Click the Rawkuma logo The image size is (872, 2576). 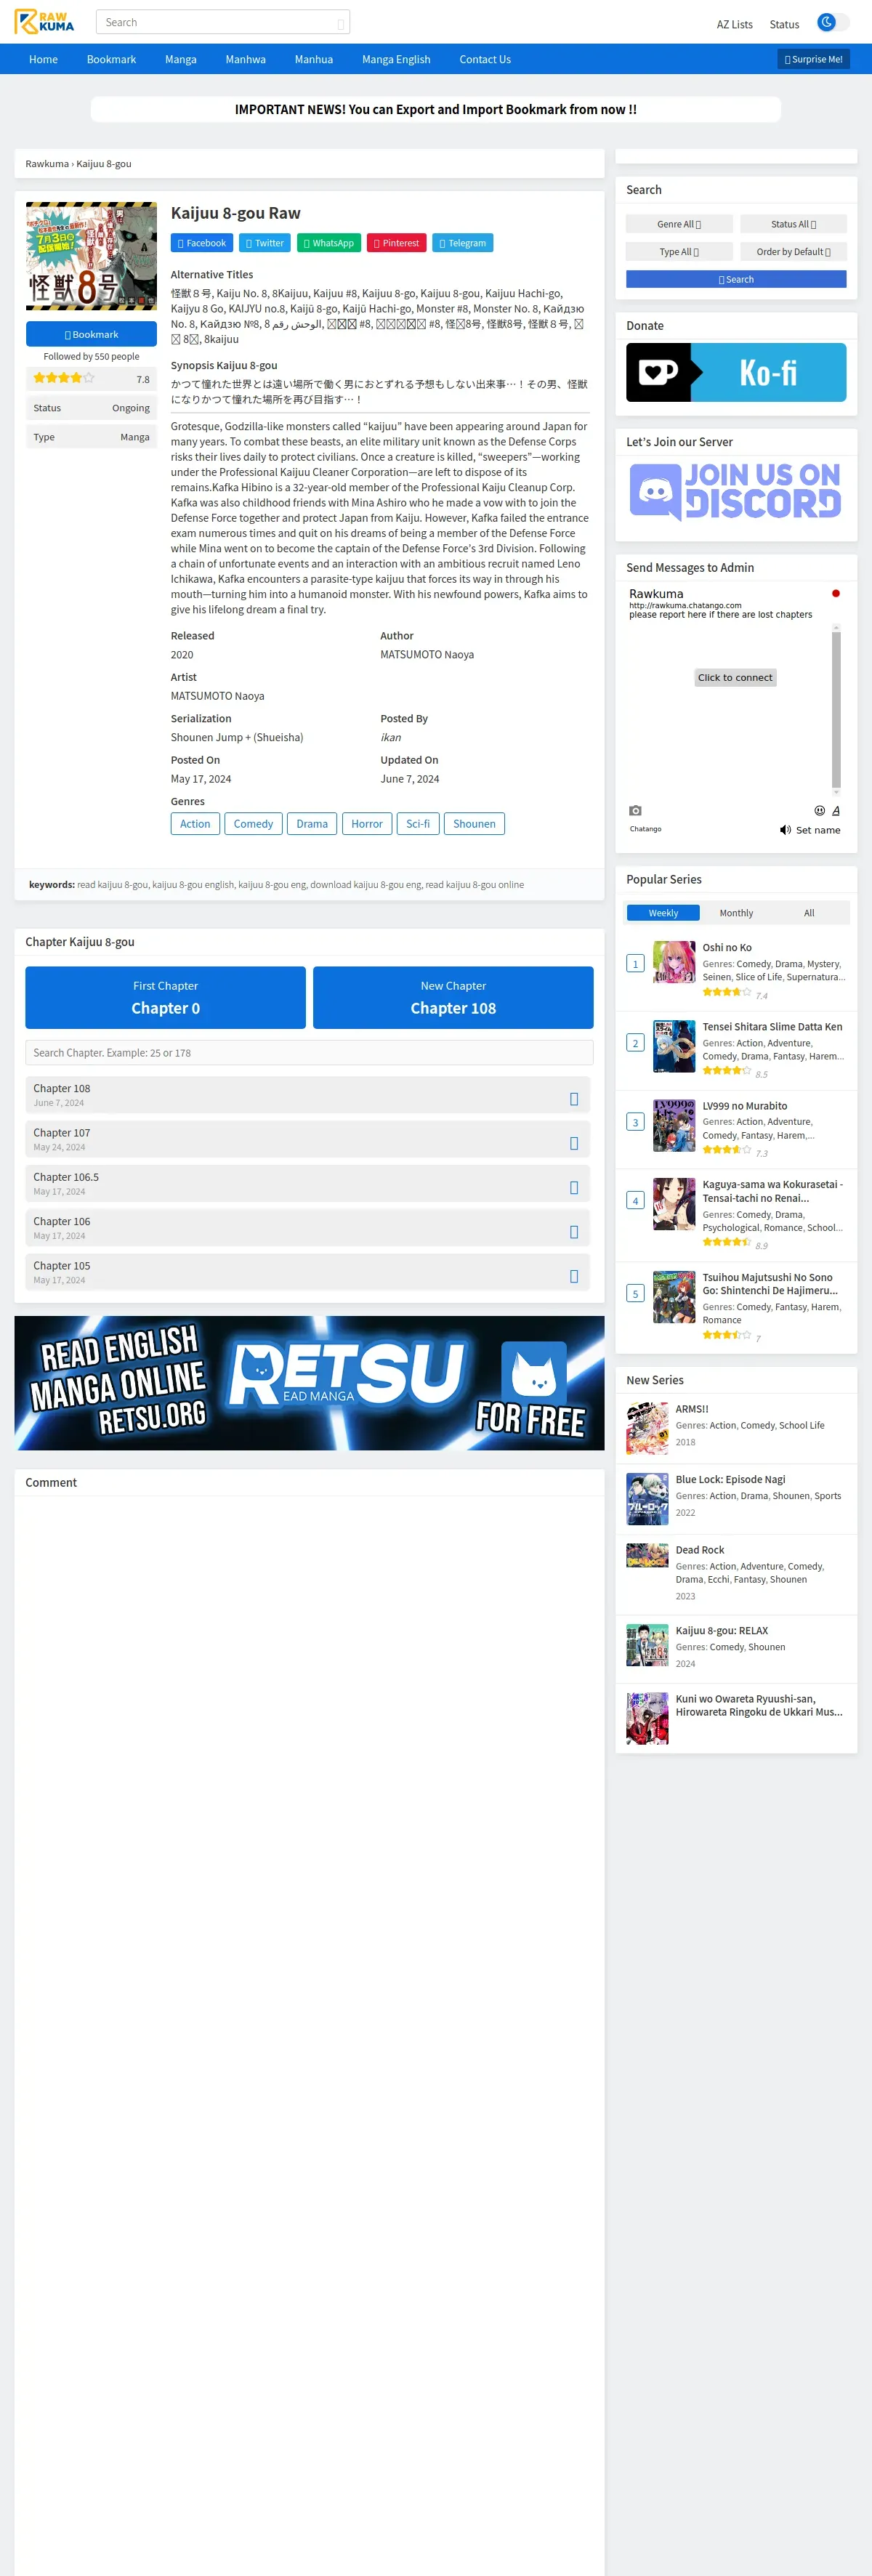[x=44, y=22]
